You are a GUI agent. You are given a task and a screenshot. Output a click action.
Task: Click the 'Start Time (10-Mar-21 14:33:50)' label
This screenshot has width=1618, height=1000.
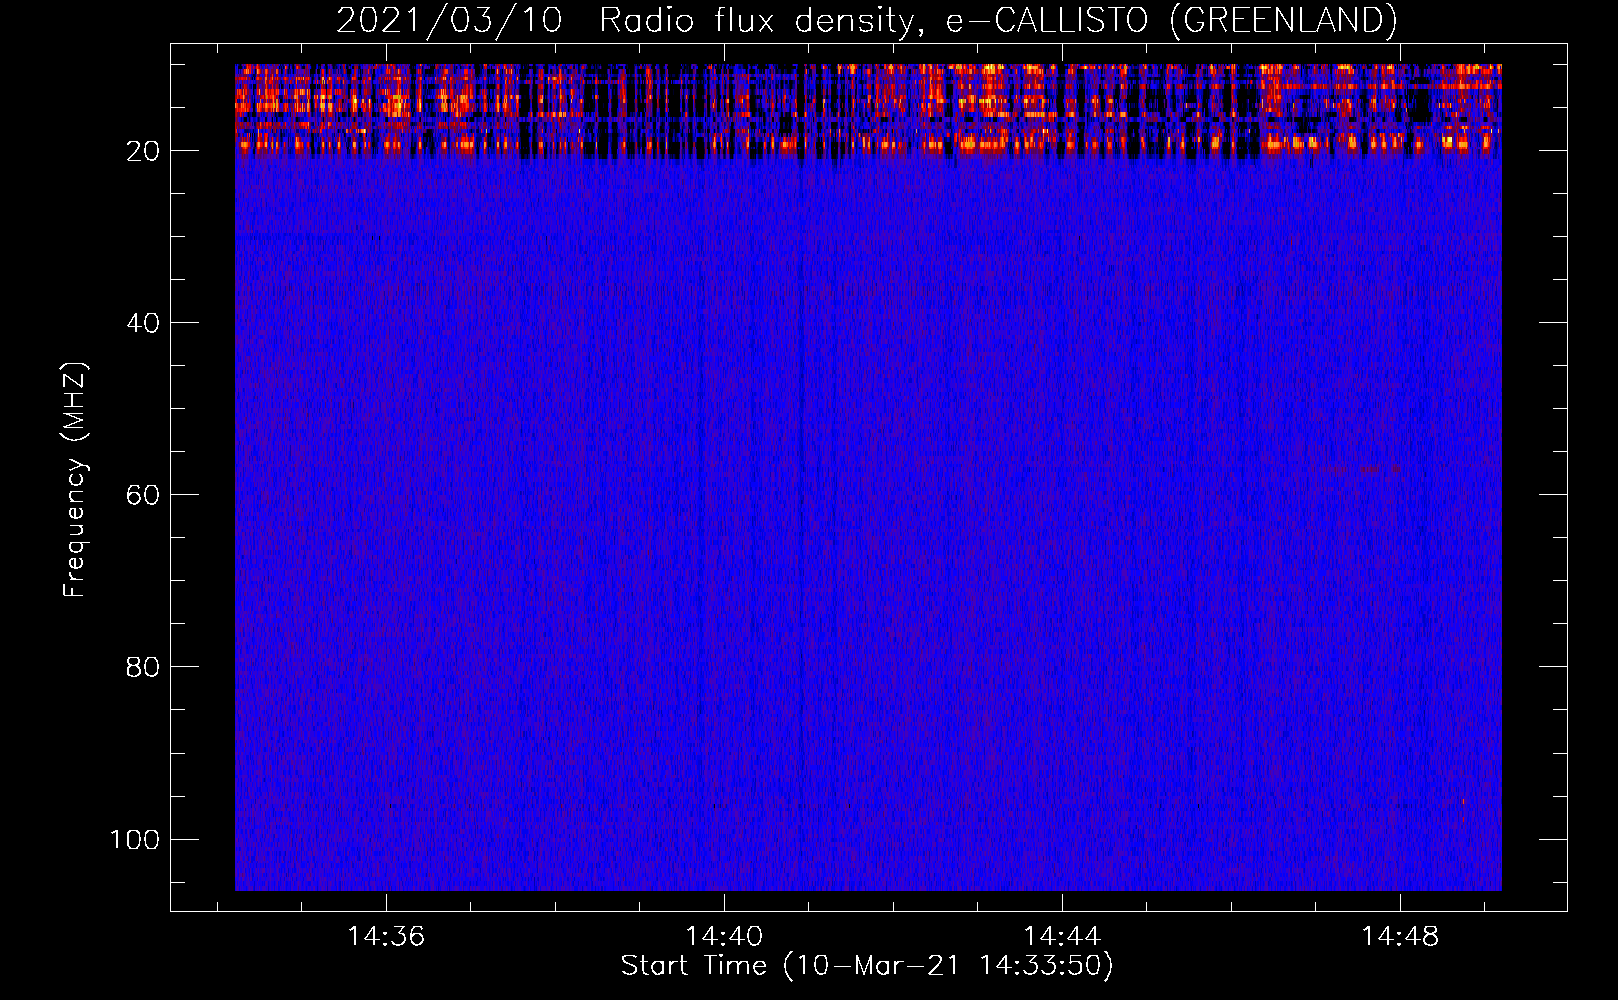click(x=867, y=966)
